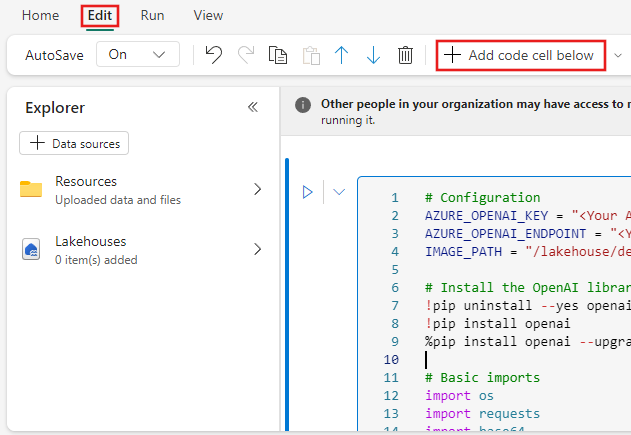Collapse the Explorer panel
The image size is (631, 435).
pyautogui.click(x=253, y=107)
